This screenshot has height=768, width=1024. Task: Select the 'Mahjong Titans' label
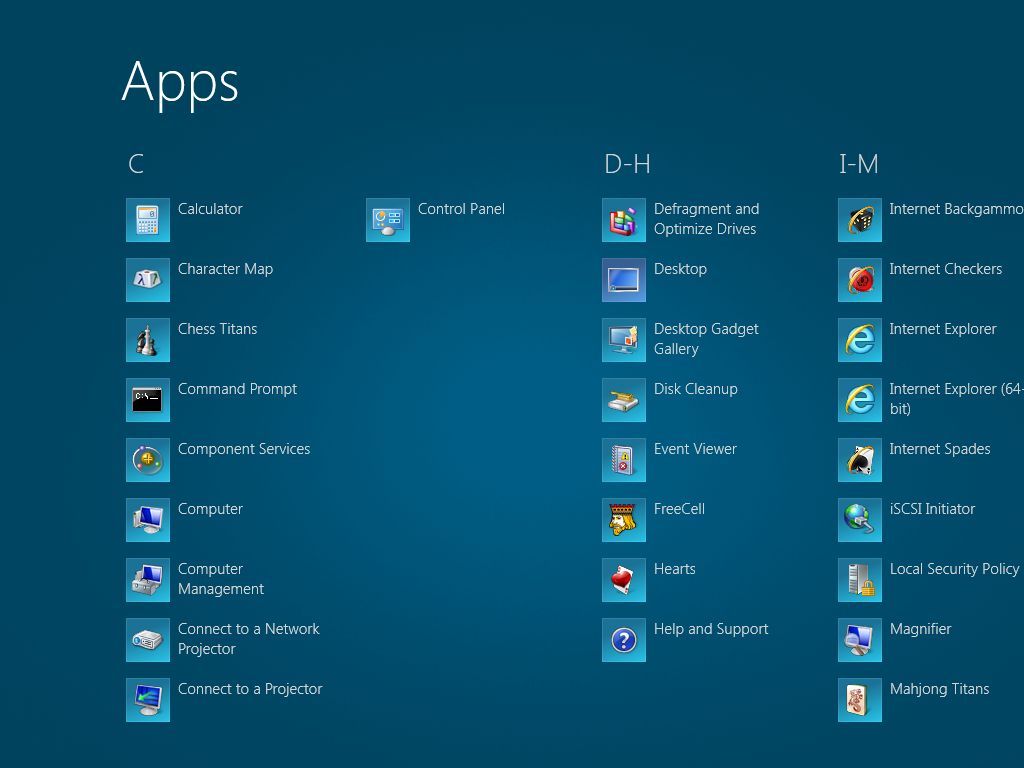(x=939, y=690)
